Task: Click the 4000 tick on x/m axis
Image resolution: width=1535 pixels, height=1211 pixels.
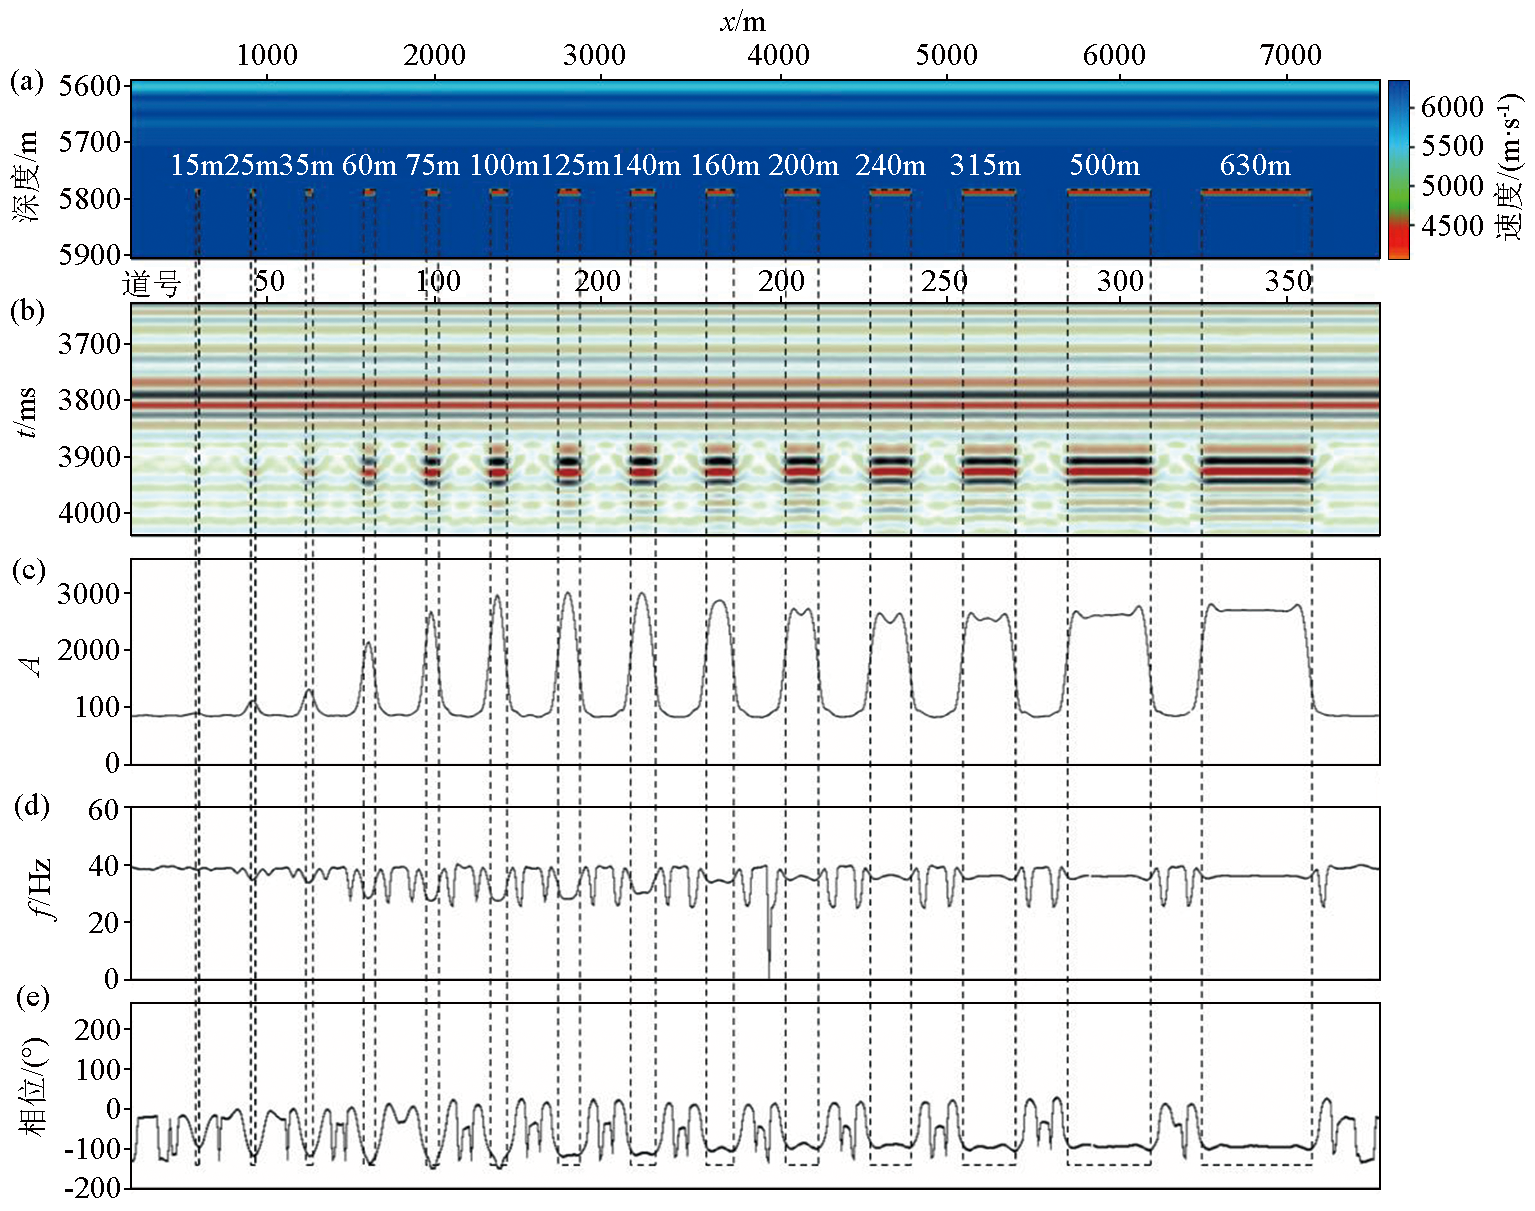Action: [778, 55]
